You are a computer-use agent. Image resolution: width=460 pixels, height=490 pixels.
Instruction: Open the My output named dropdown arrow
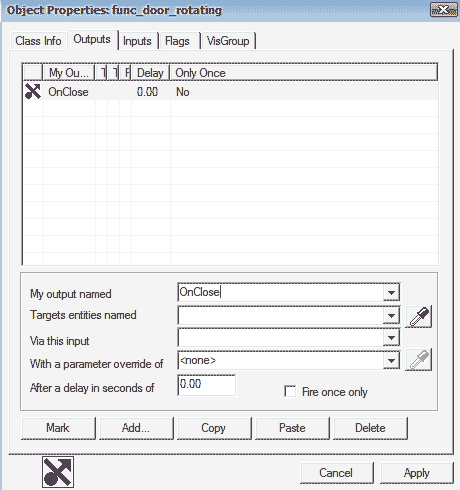[x=391, y=293]
